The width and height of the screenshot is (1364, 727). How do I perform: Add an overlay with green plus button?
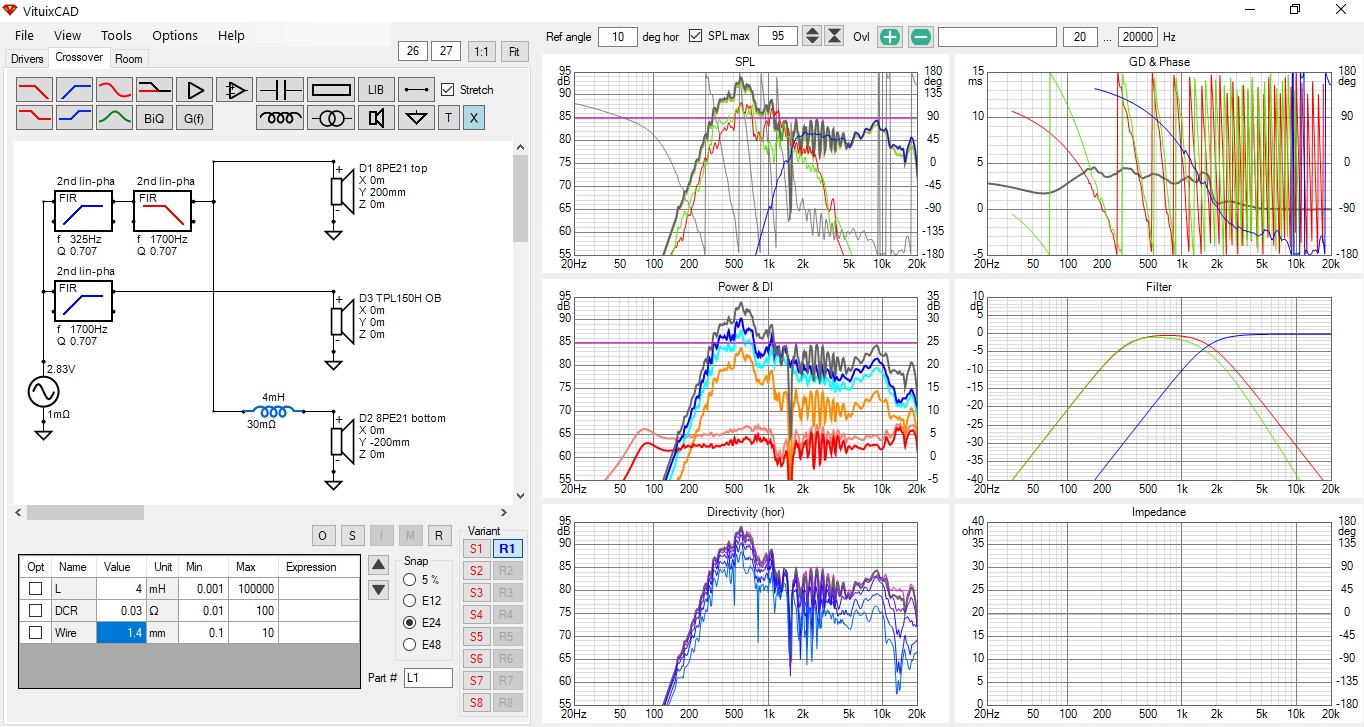point(889,37)
